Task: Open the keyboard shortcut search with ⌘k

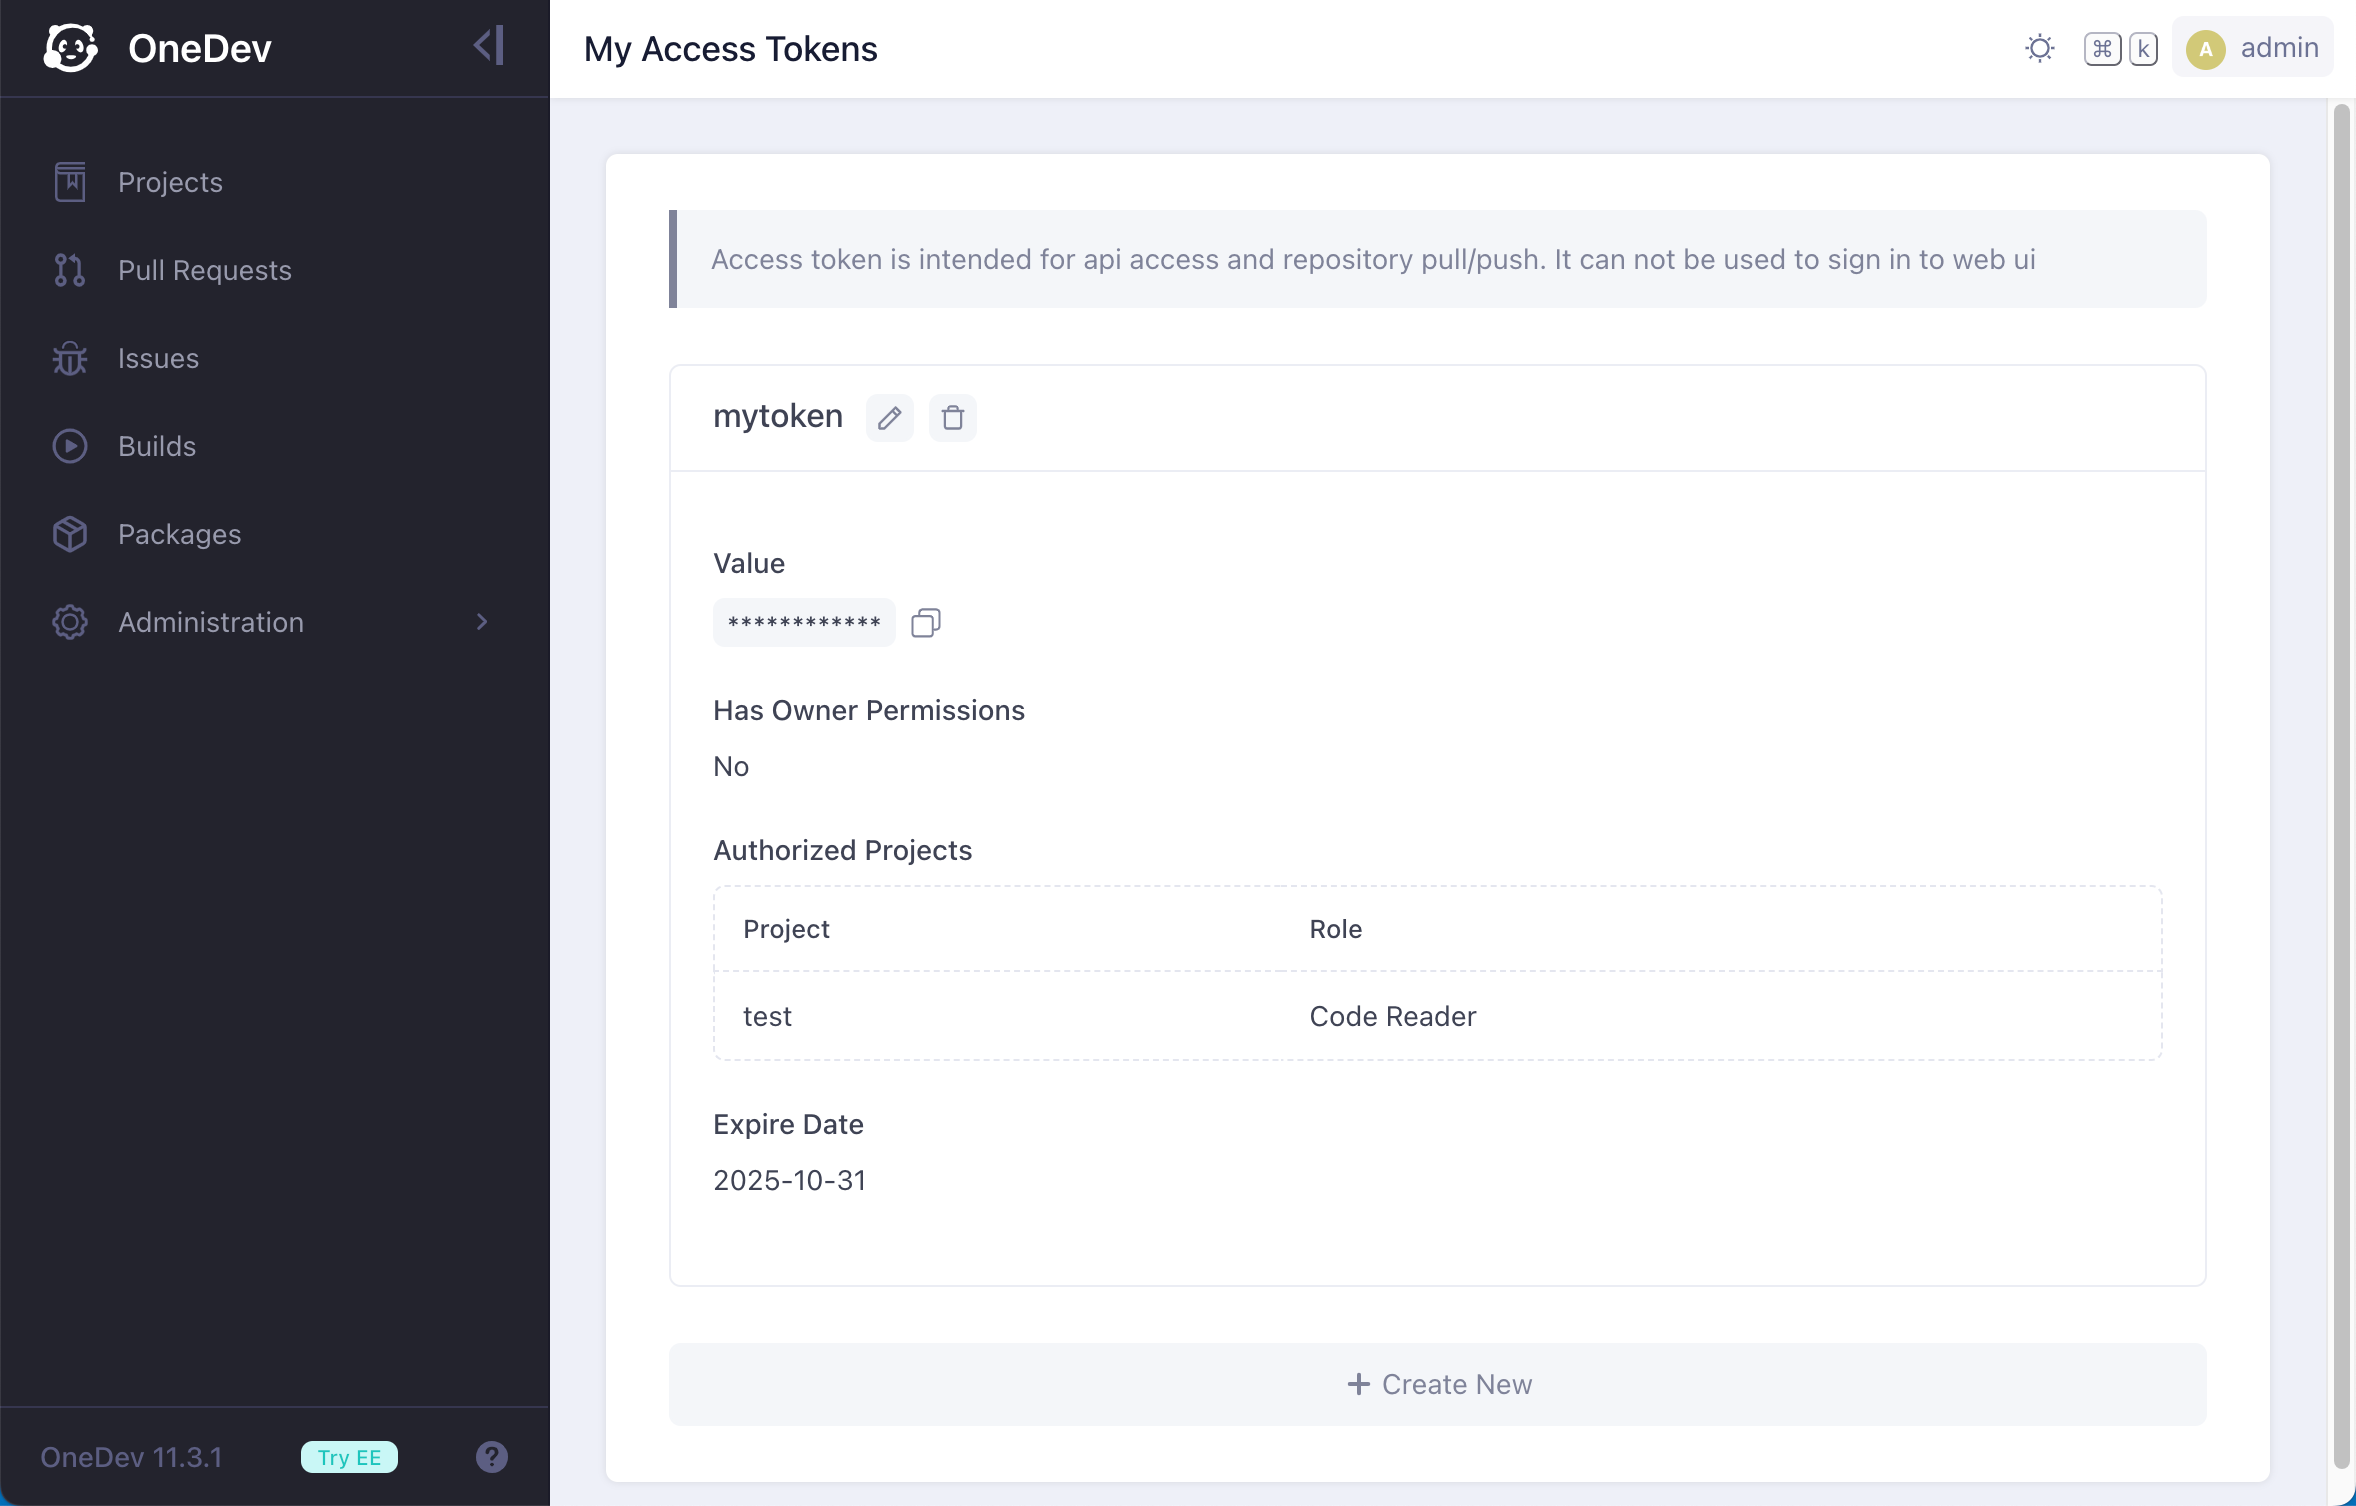Action: [x=2119, y=48]
